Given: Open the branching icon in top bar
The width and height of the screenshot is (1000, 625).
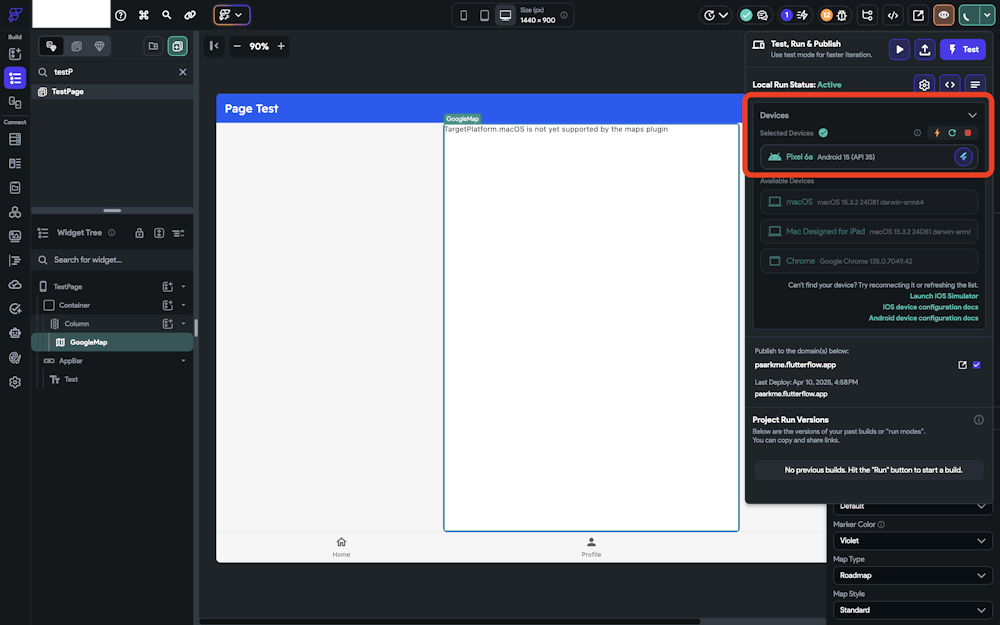Looking at the screenshot, I should click(x=867, y=15).
